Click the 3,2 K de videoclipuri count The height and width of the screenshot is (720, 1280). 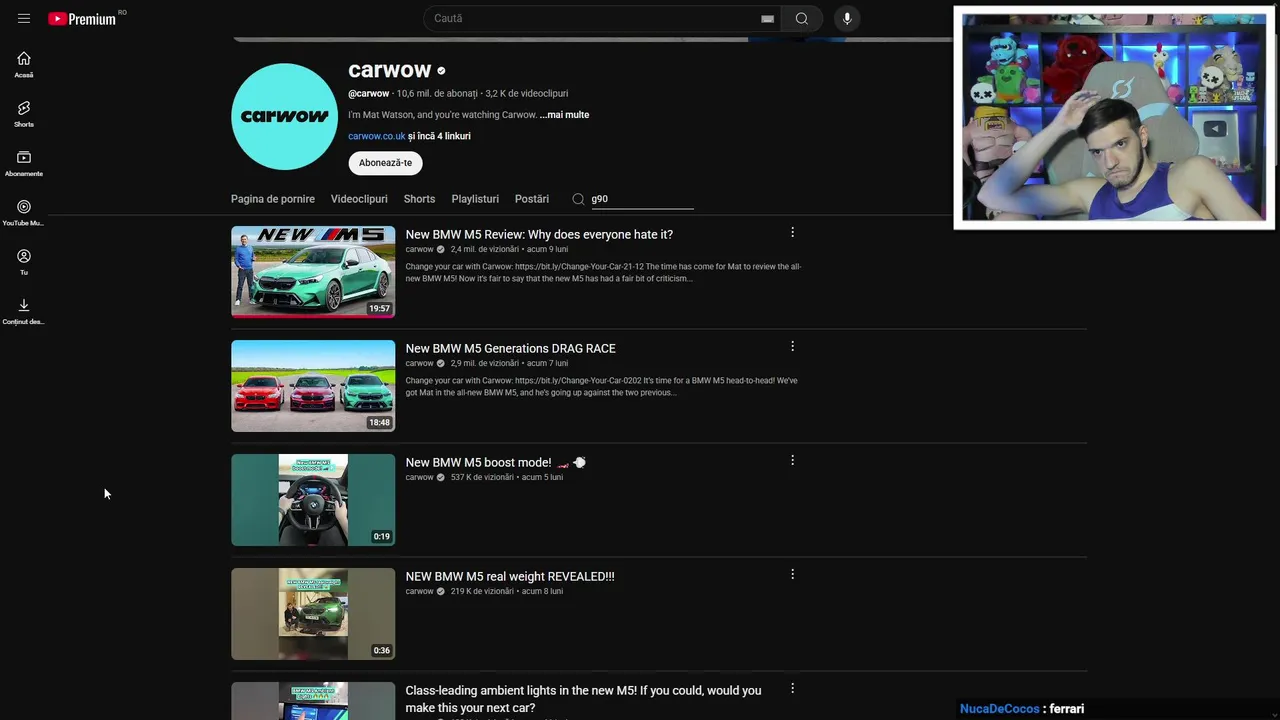(x=527, y=94)
